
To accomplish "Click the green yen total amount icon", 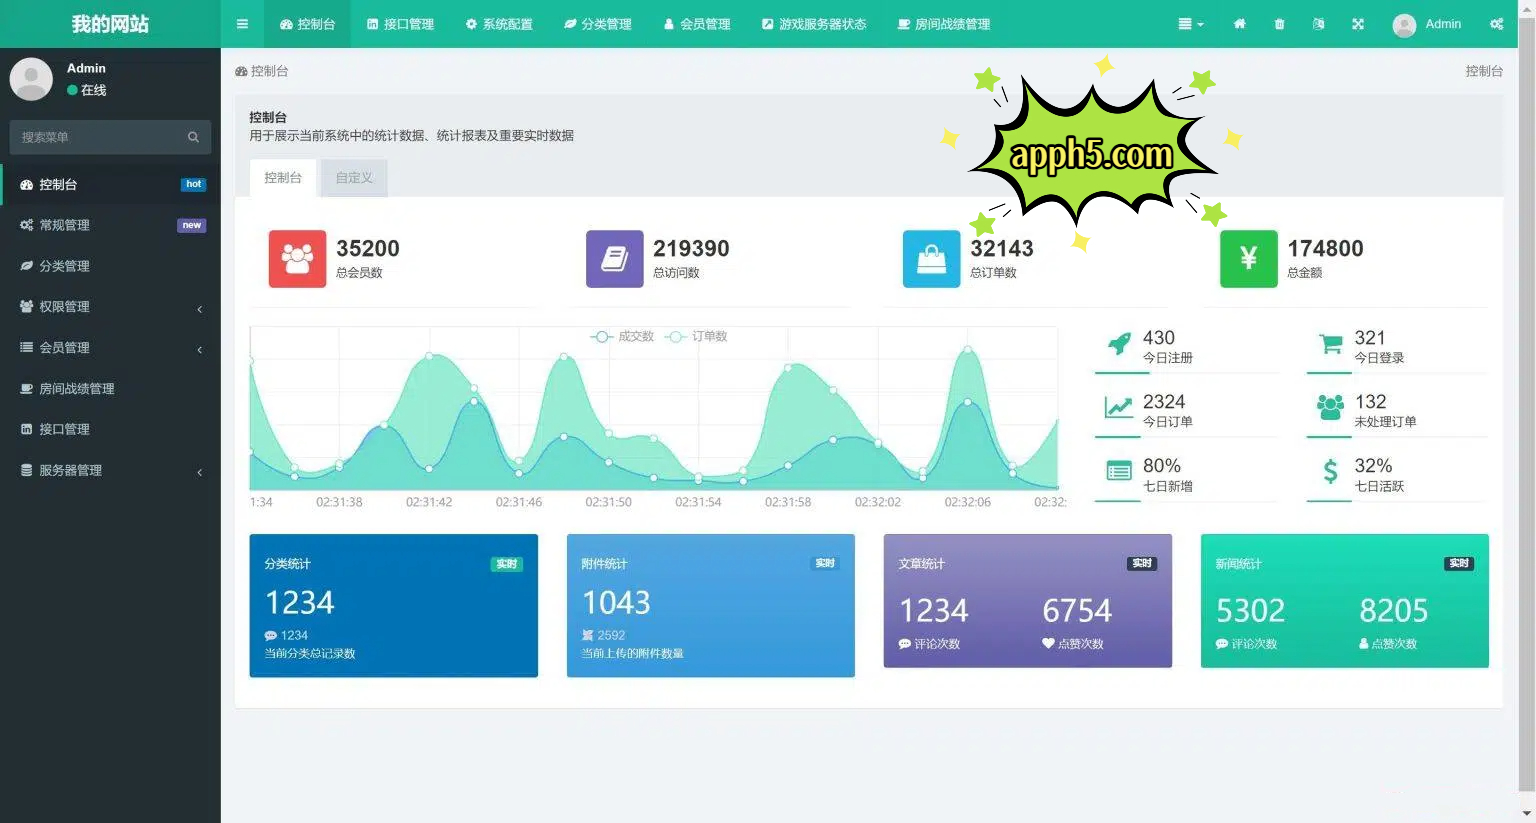I will pyautogui.click(x=1248, y=259).
